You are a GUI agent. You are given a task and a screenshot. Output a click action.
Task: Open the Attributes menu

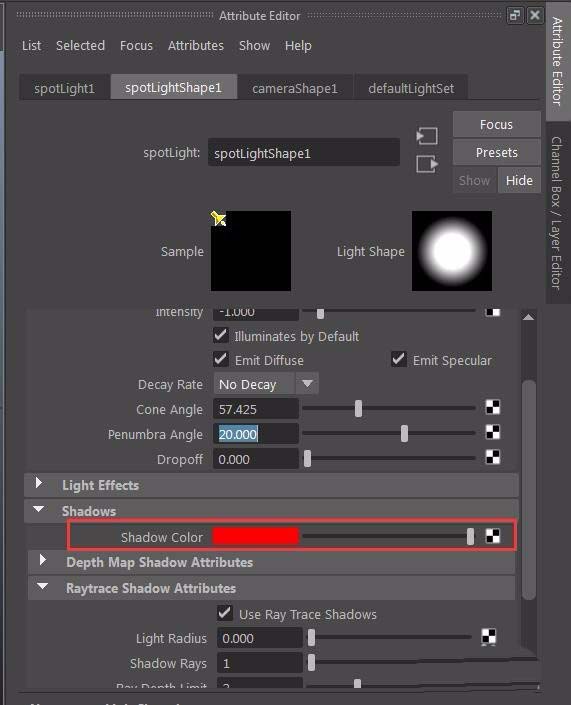196,45
